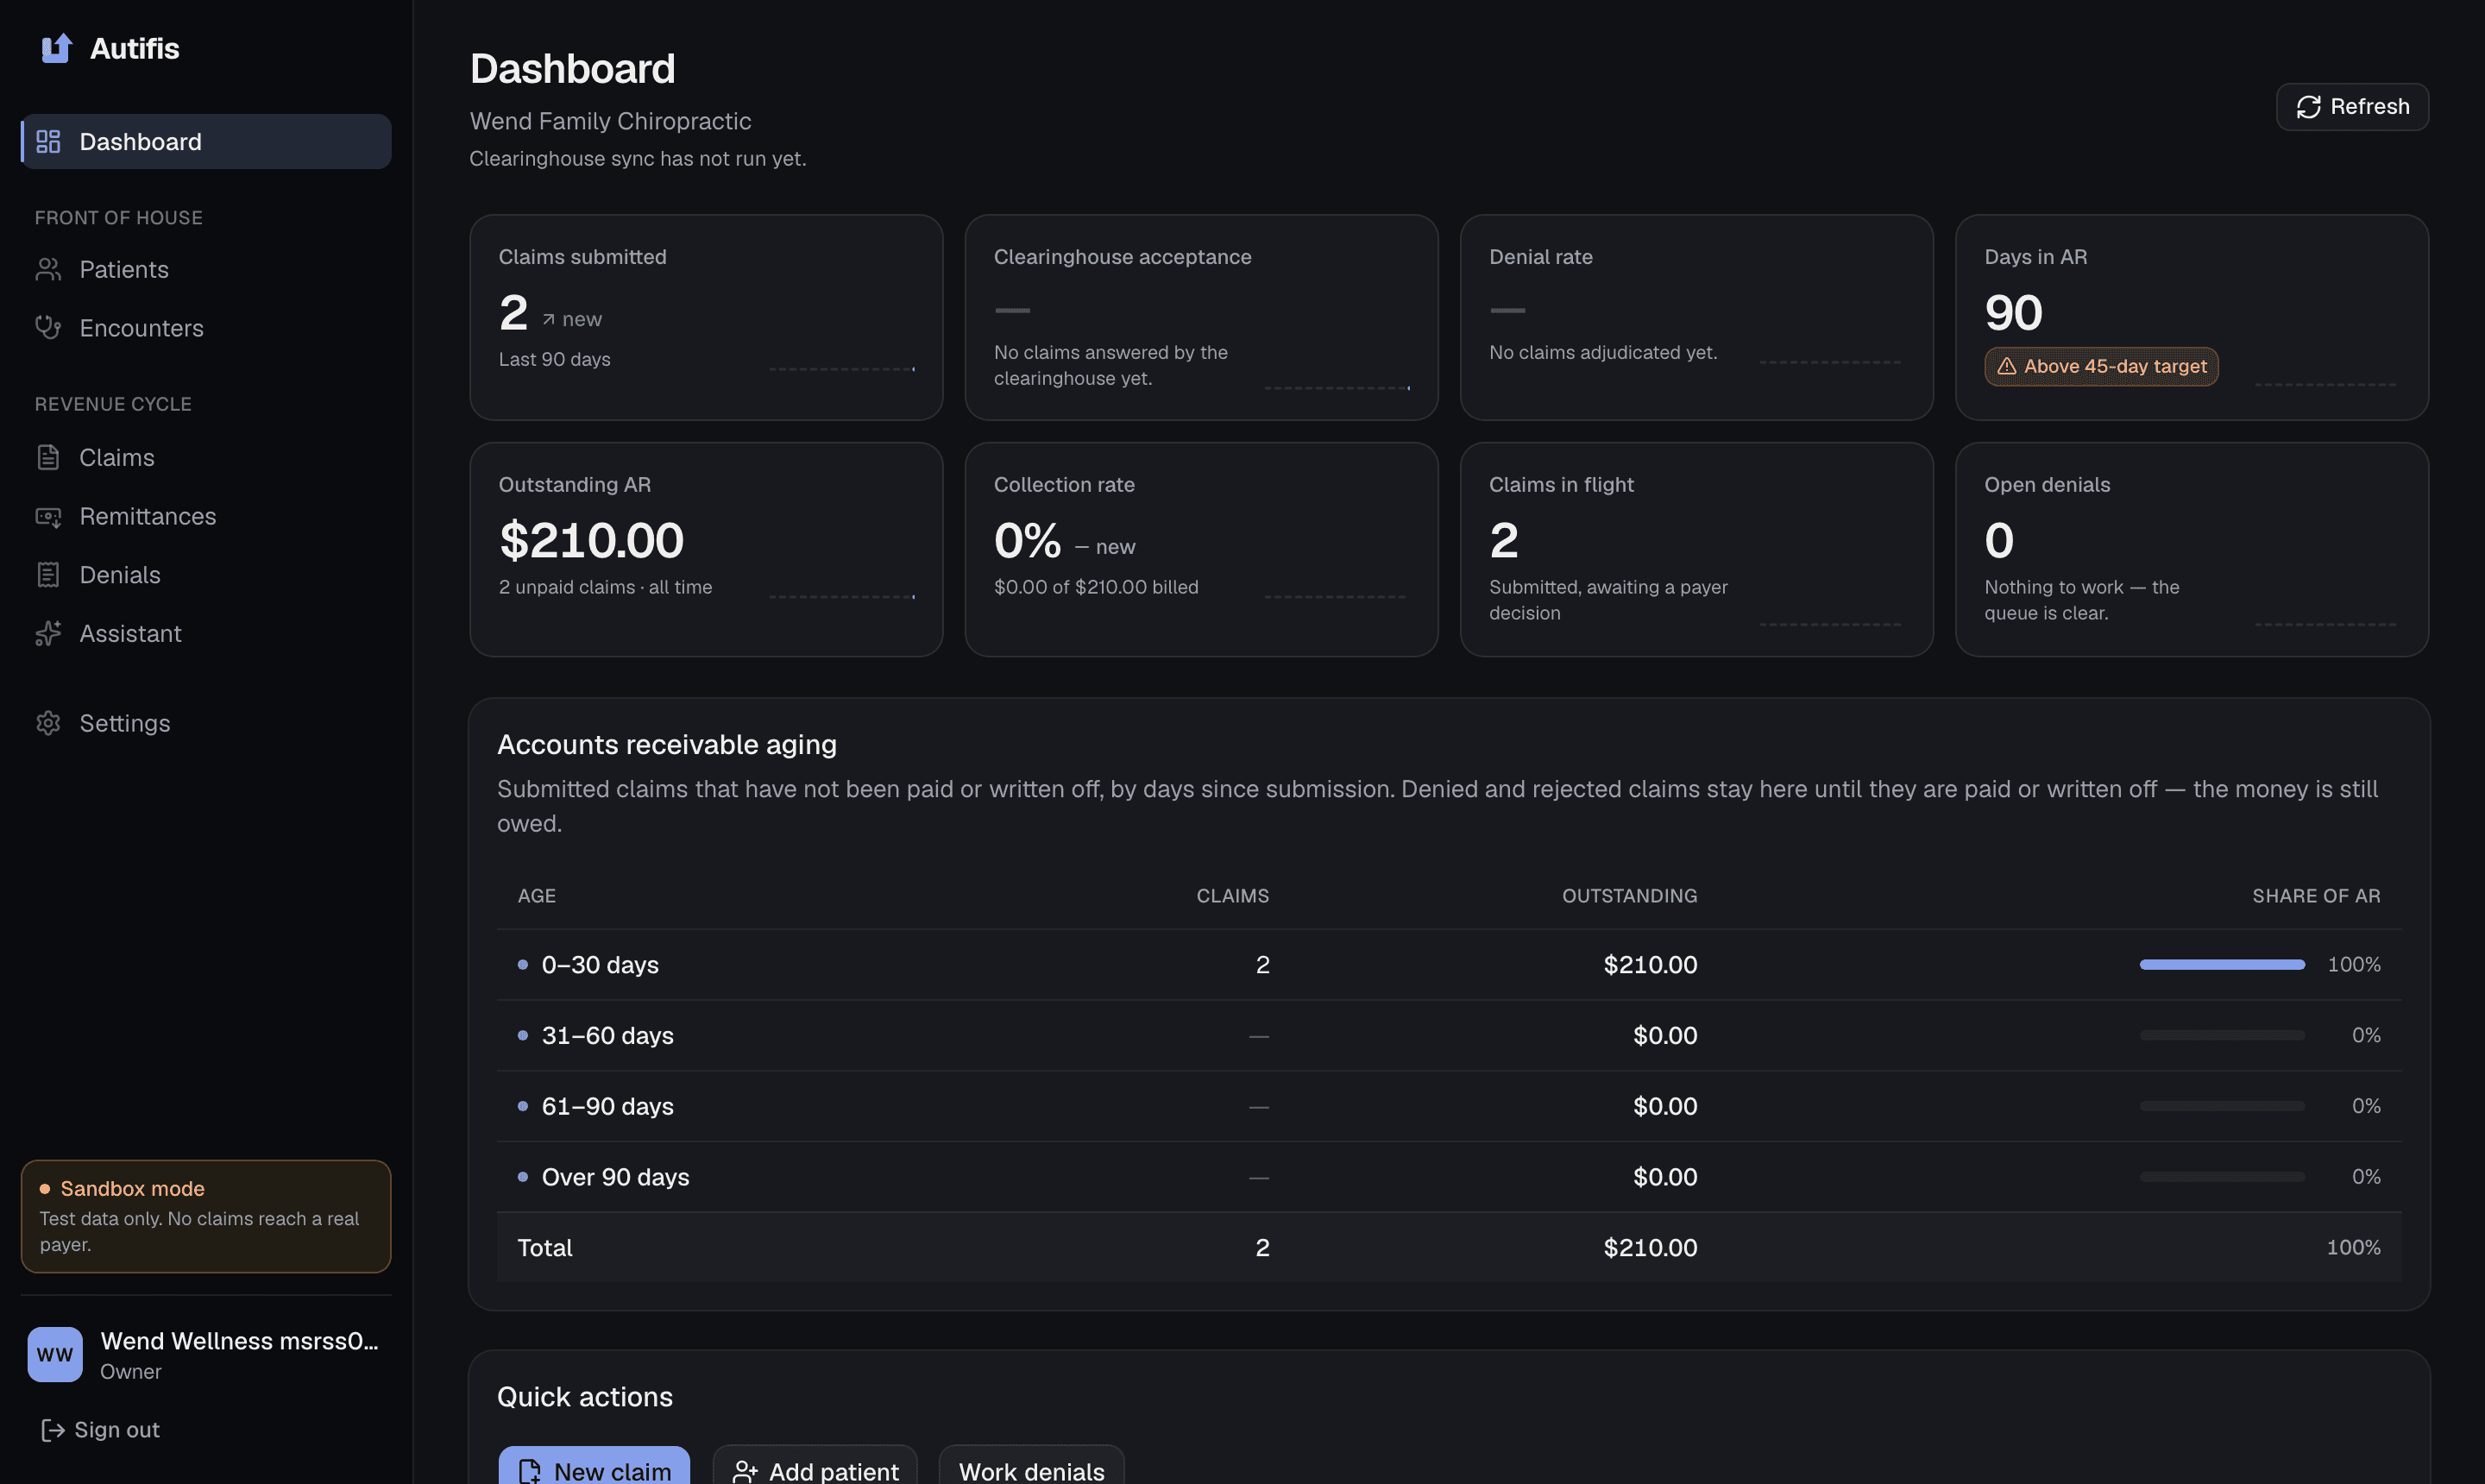The height and width of the screenshot is (1484, 2485).
Task: Click the Claims in flight card
Action: pyautogui.click(x=1696, y=549)
